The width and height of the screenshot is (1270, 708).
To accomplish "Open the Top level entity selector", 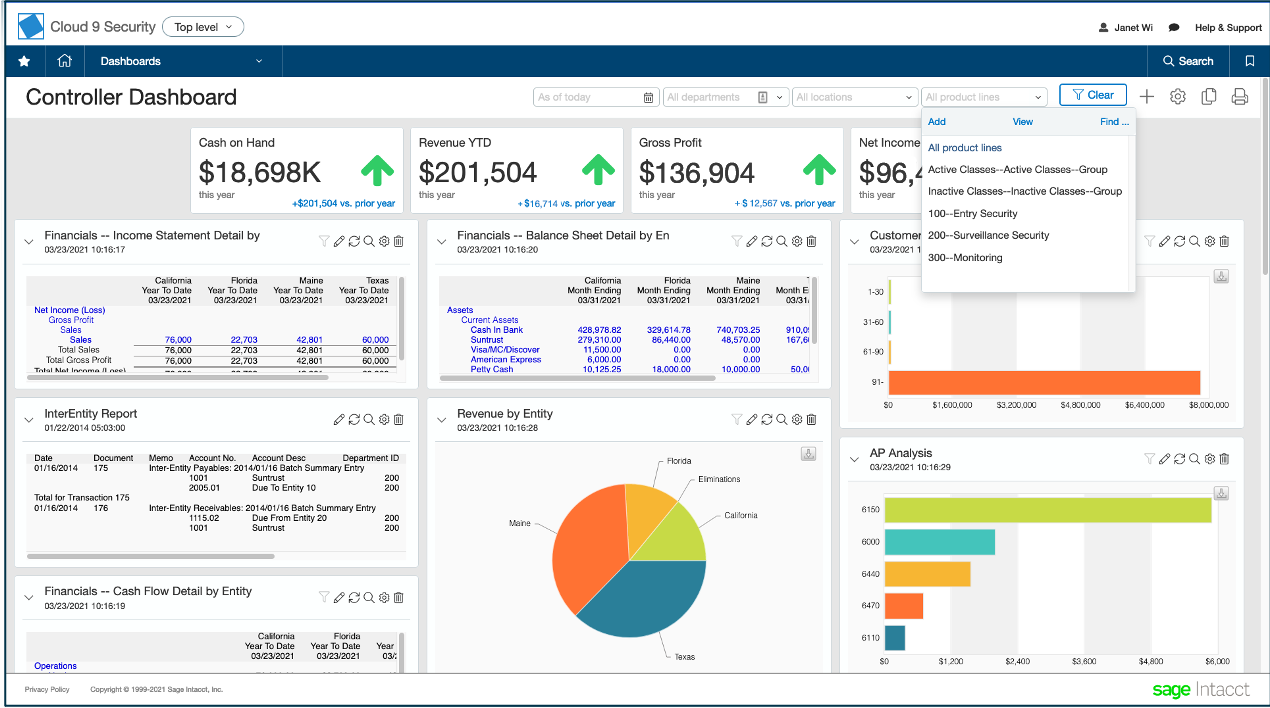I will pyautogui.click(x=202, y=27).
